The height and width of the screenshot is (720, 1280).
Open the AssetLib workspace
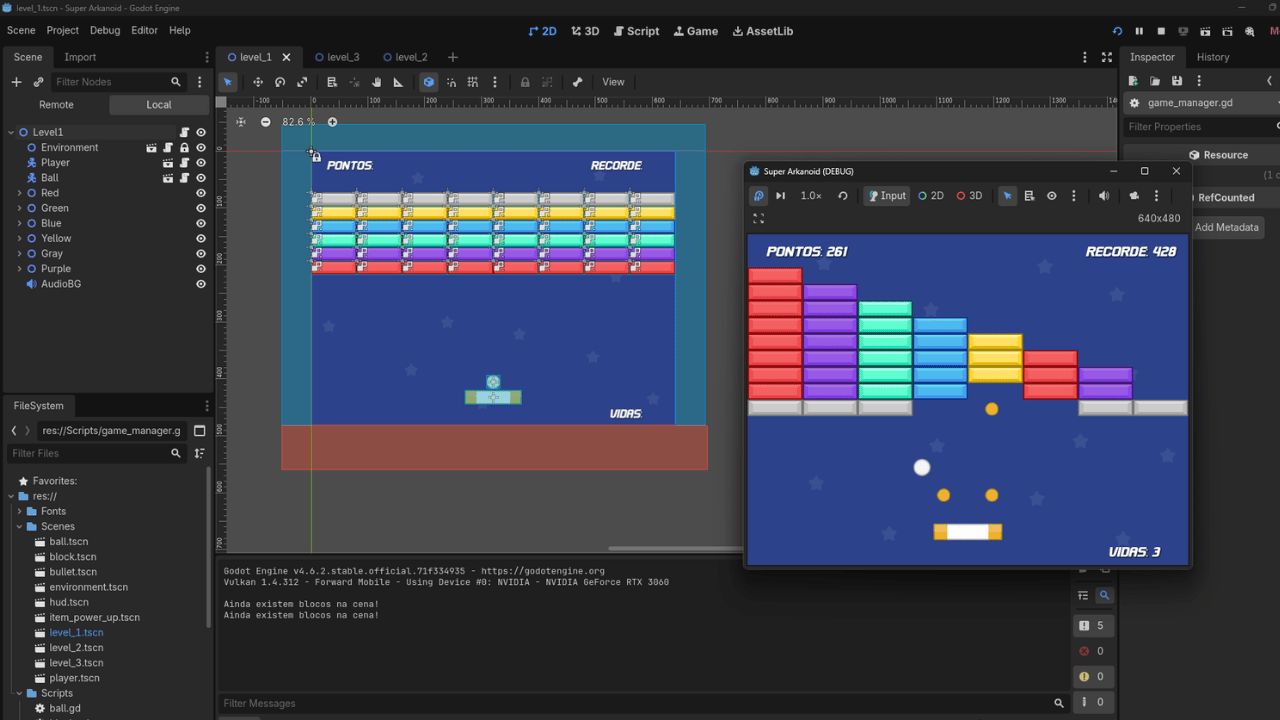click(x=763, y=31)
